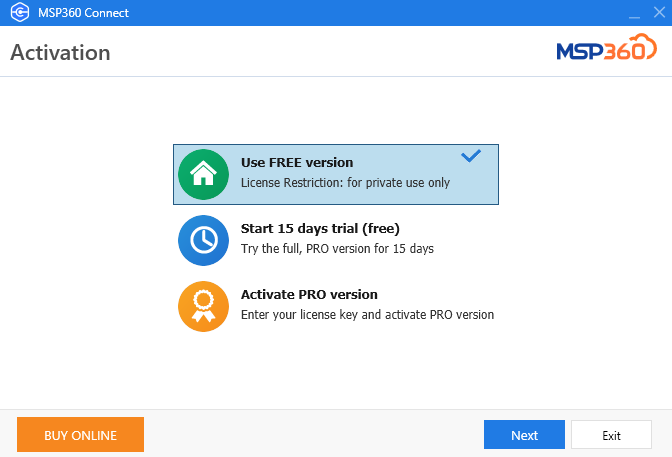Viewport: 672px width, 457px height.
Task: Click the MSP360 Connect title bar app icon
Action: (20, 12)
